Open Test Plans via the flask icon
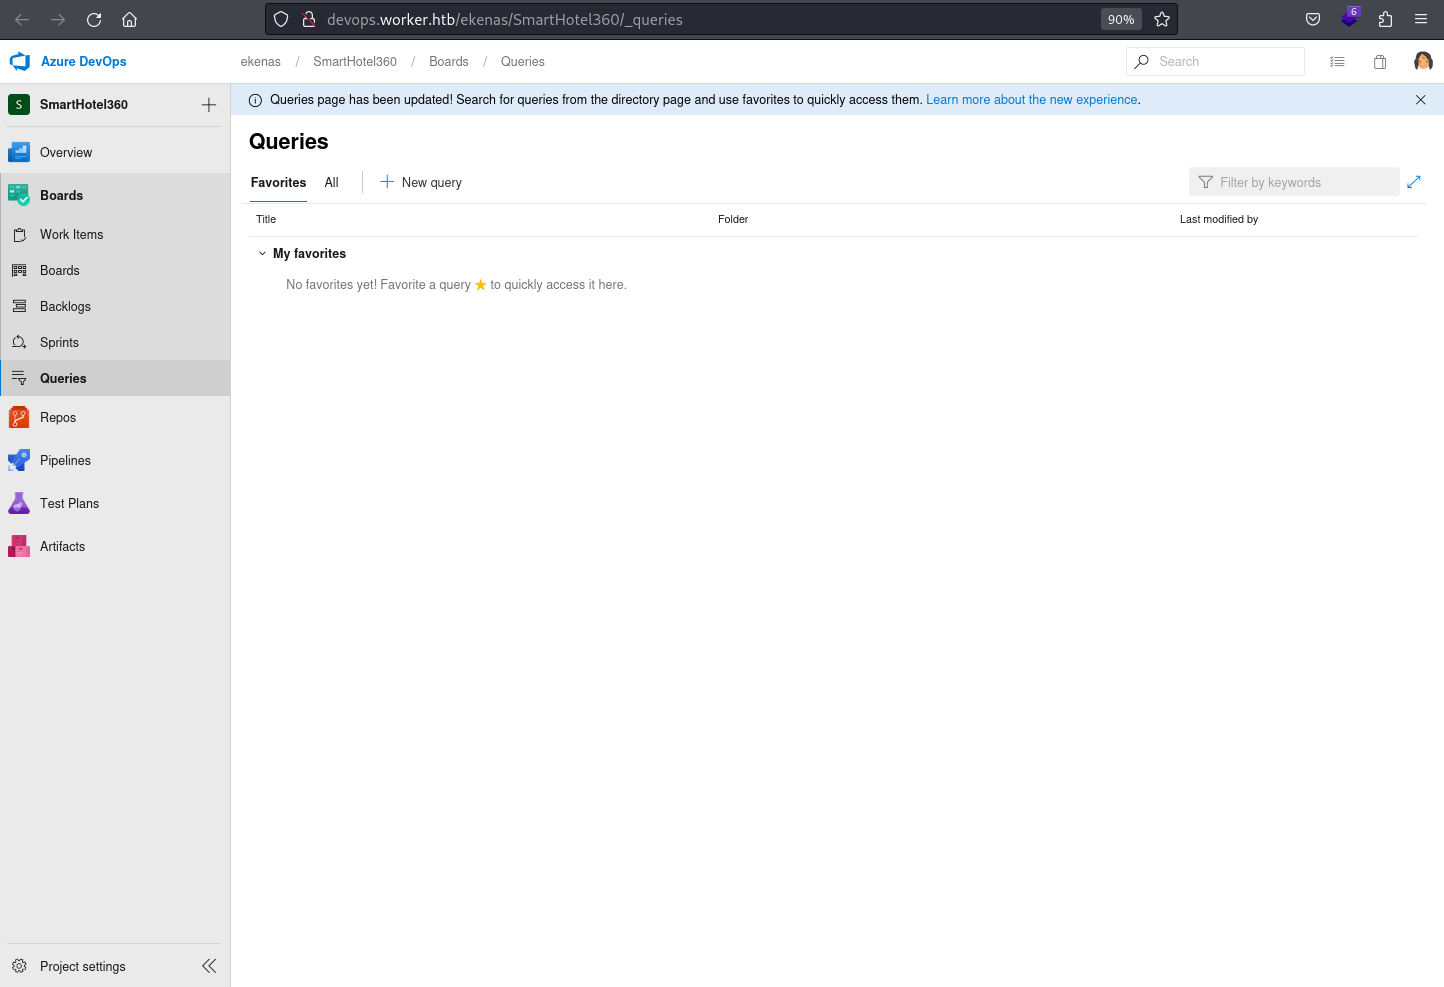Viewport: 1444px width, 987px height. 19,503
